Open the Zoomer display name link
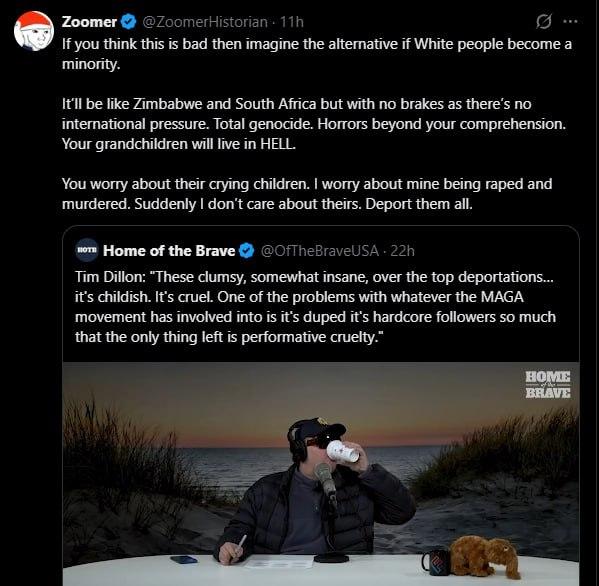The height and width of the screenshot is (586, 599). pyautogui.click(x=89, y=22)
